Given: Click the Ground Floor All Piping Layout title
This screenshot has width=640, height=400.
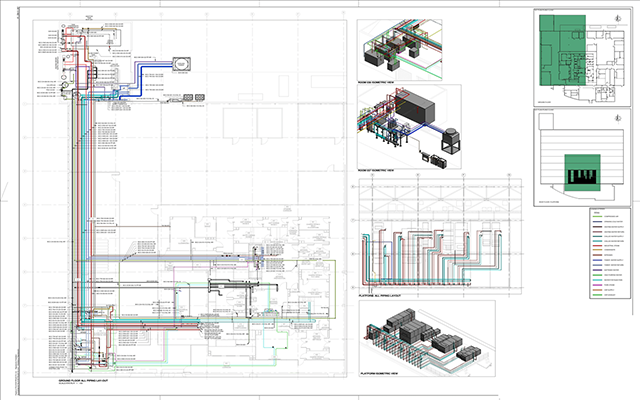Looking at the screenshot, I should 83,380.
